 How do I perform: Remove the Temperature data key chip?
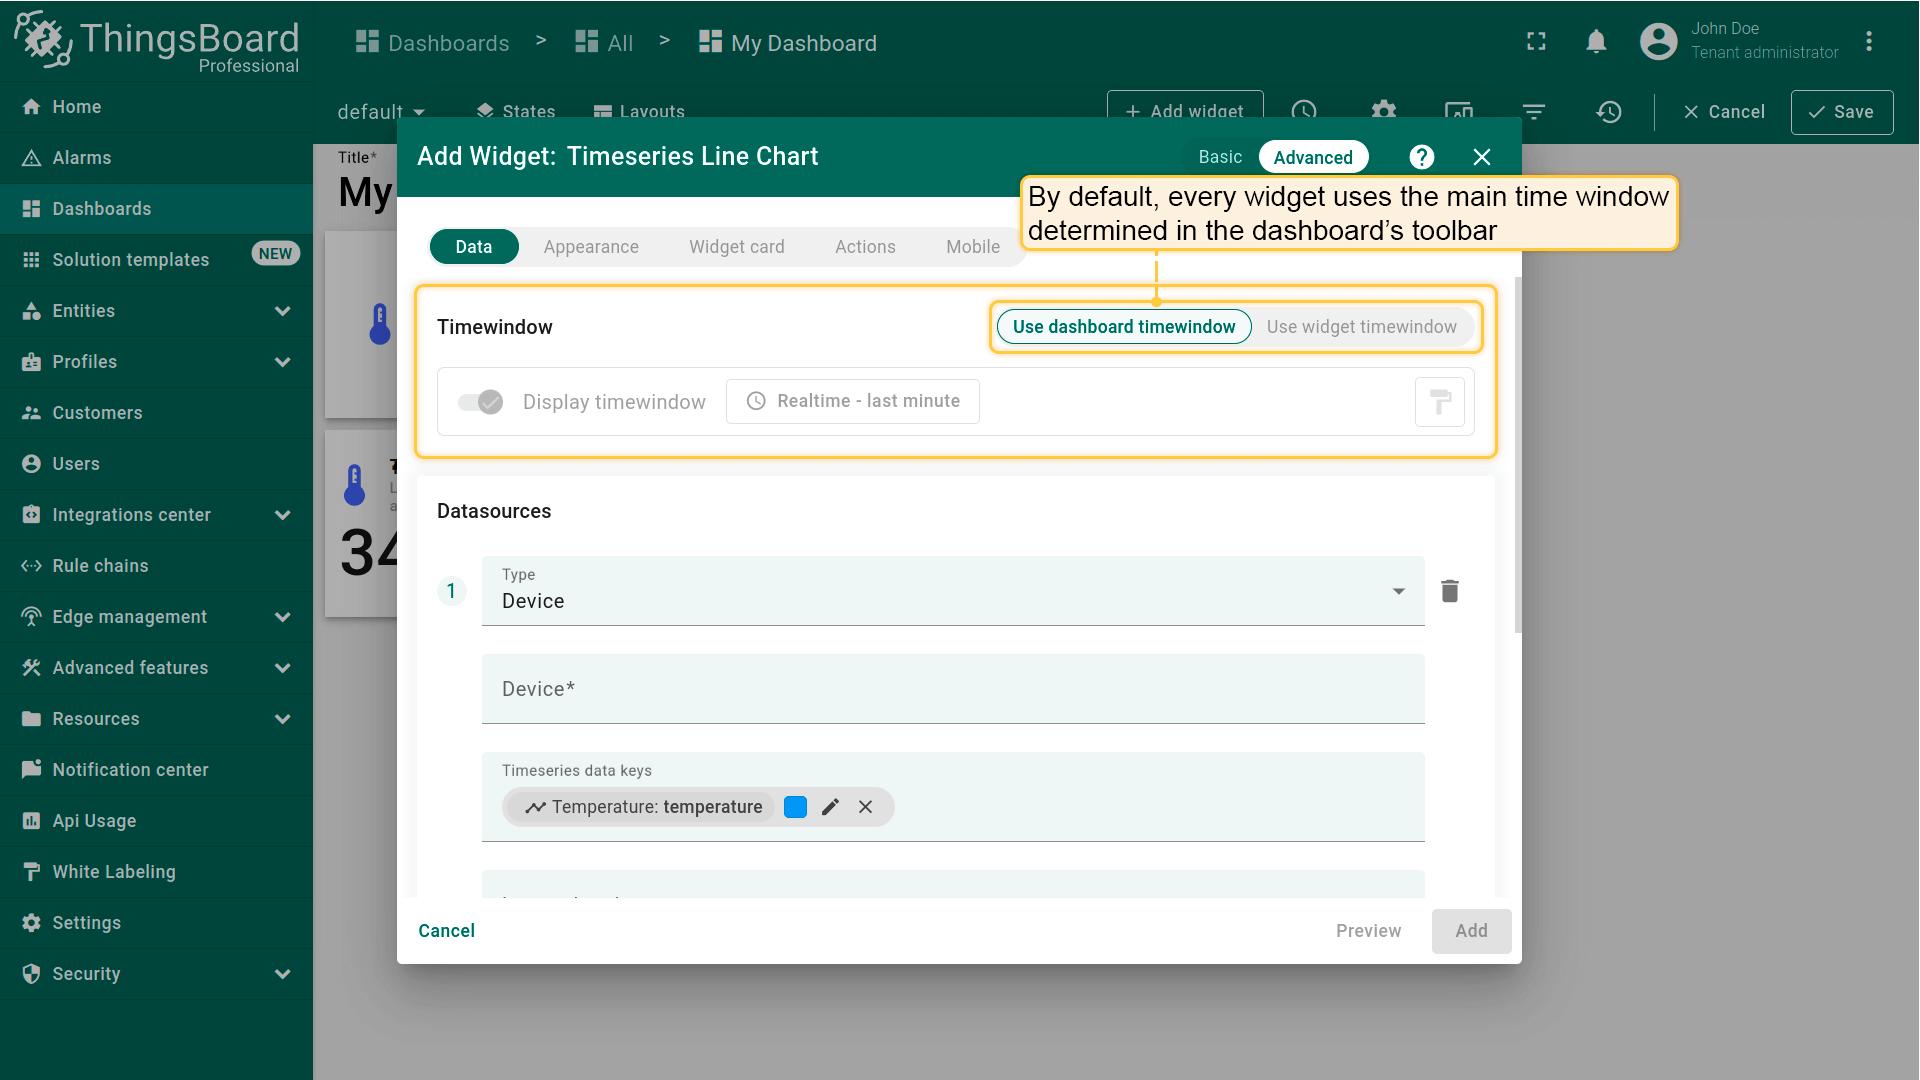866,807
